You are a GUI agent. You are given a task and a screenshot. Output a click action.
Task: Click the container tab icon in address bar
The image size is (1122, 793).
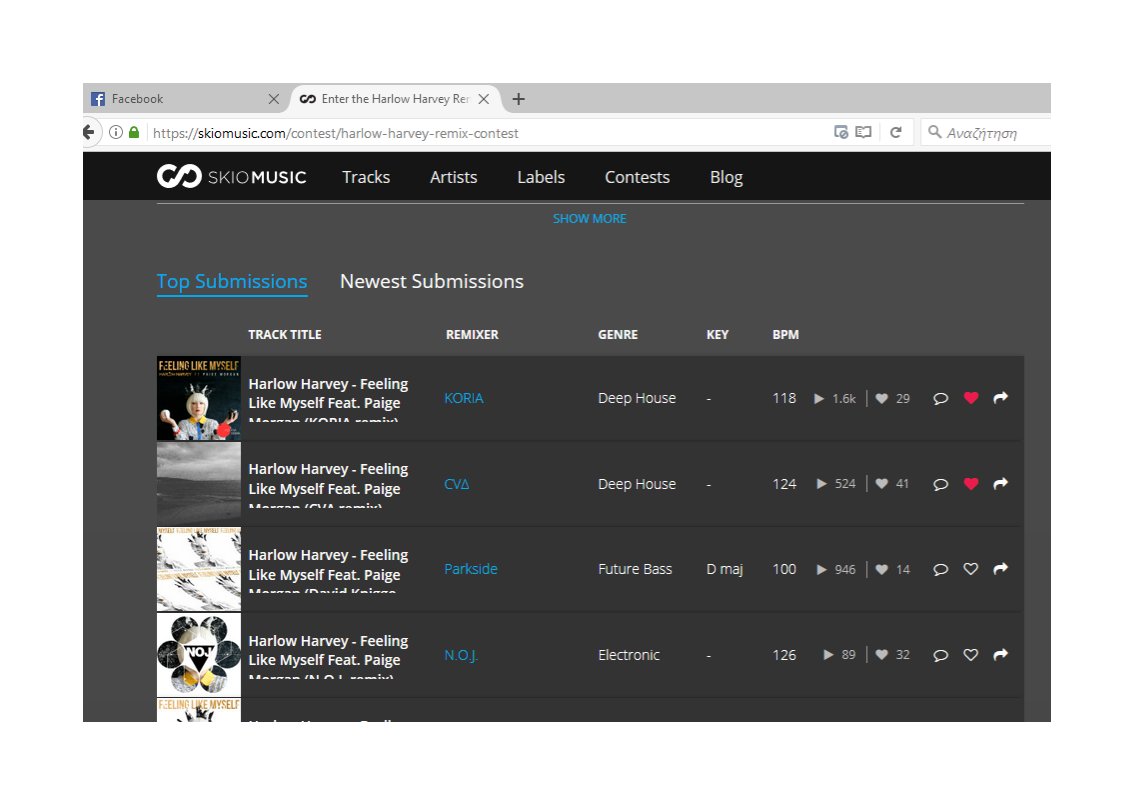click(841, 132)
